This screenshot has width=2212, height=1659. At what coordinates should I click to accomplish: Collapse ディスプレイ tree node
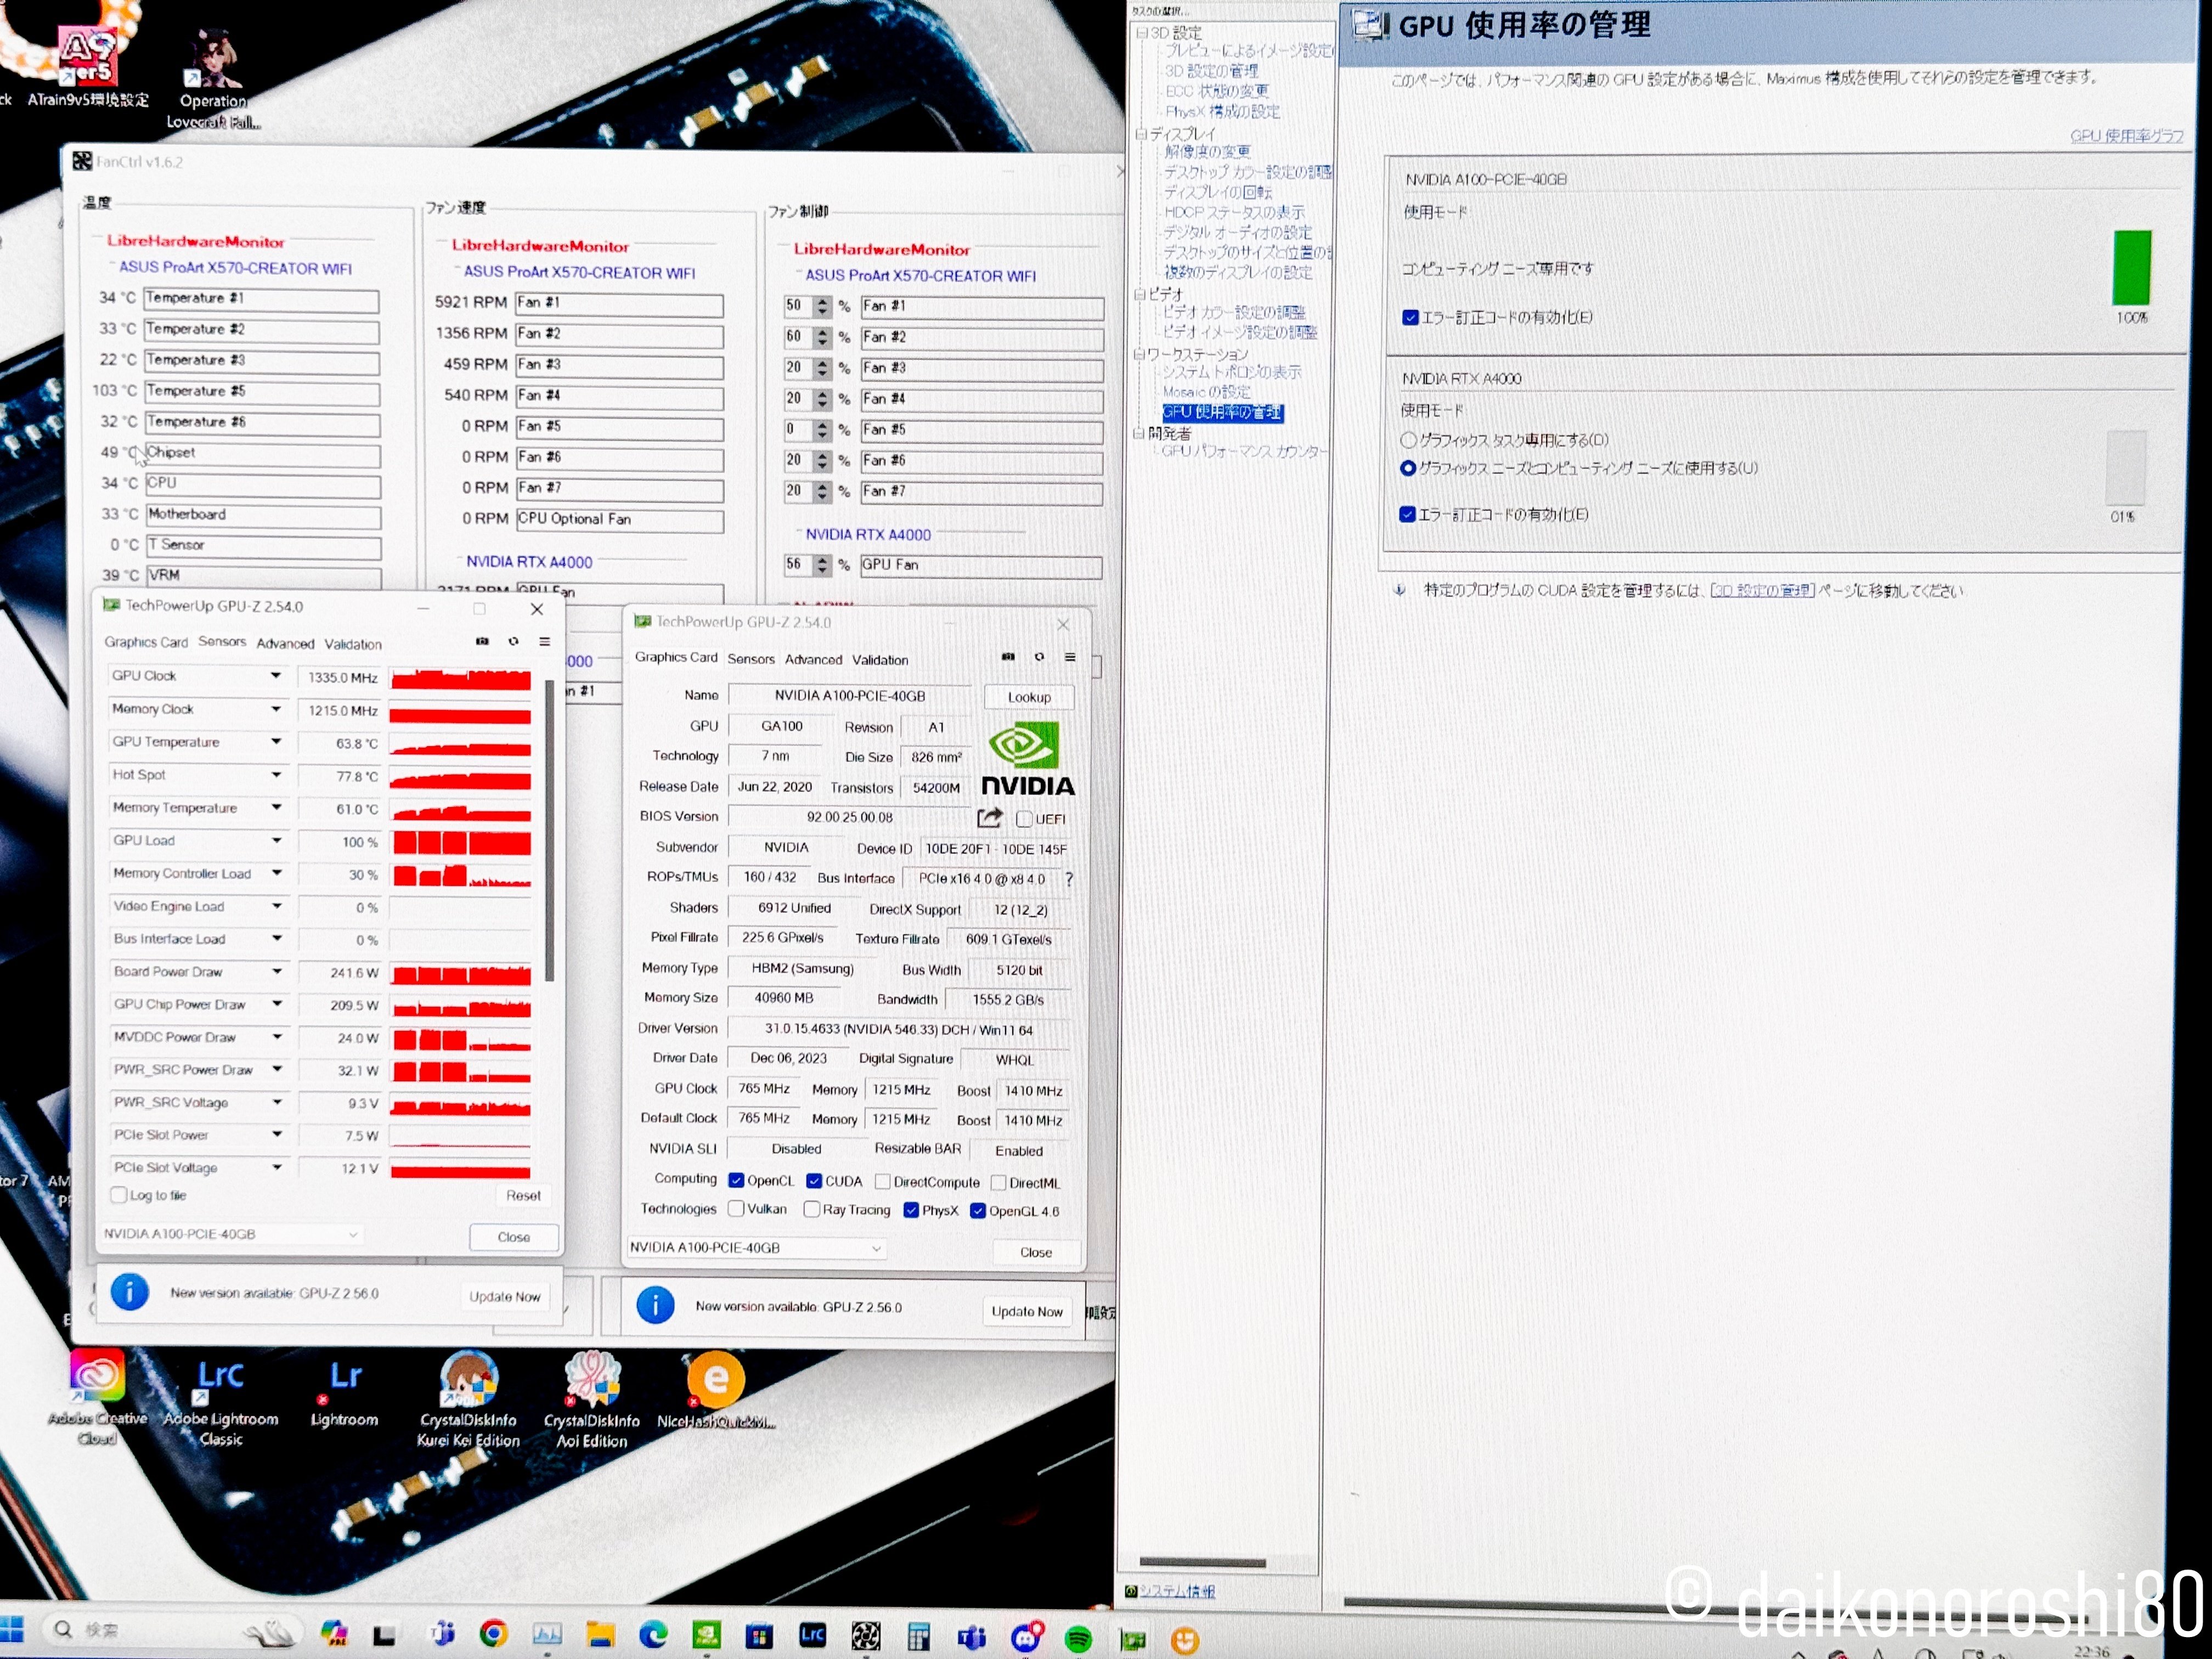click(x=1141, y=133)
